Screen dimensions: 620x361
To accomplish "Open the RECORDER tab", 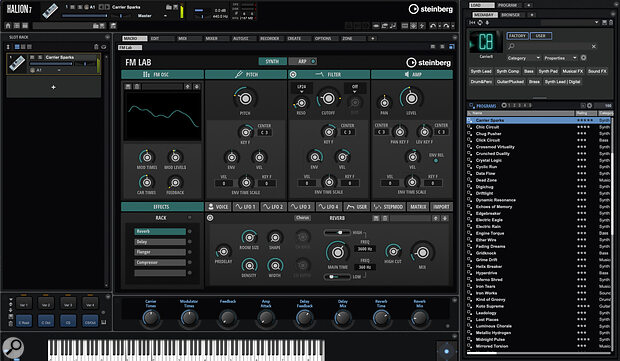I will tap(271, 38).
